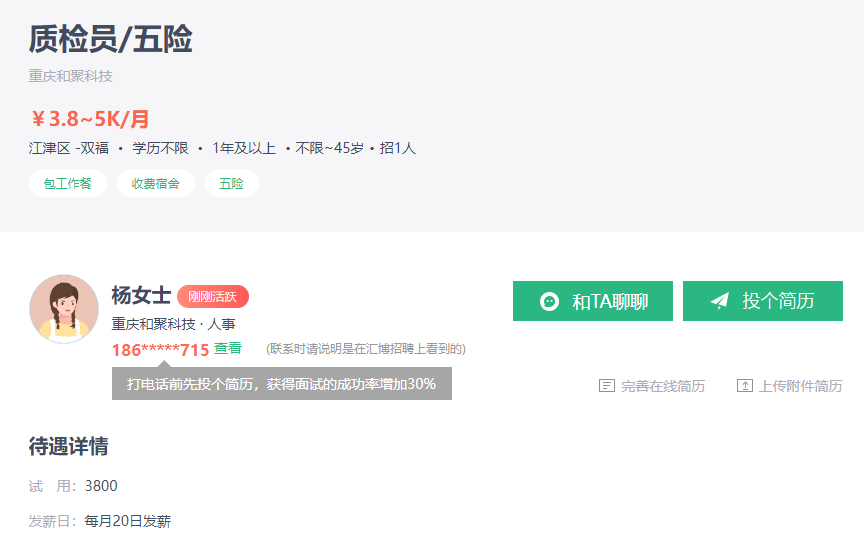Screen dimensions: 864x548
Task: Submit resume with 投个简历 button
Action: pyautogui.click(x=763, y=301)
